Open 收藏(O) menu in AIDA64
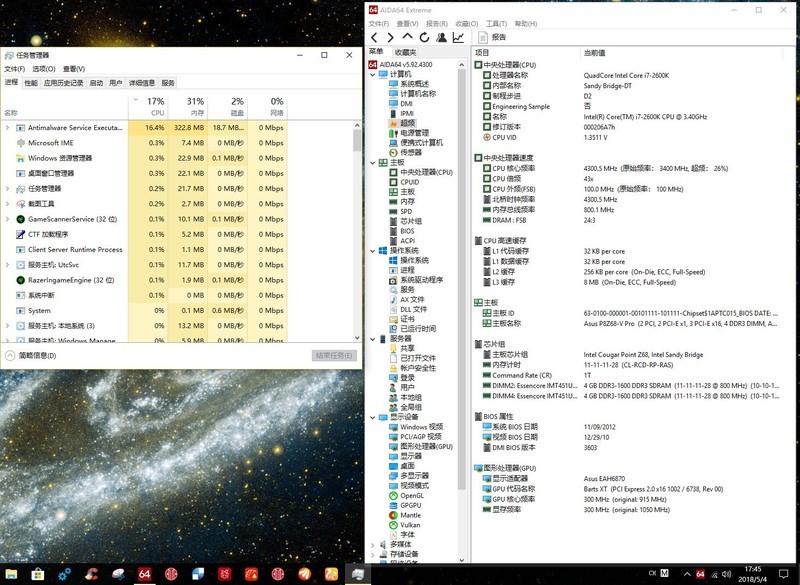The width and height of the screenshot is (800, 585). pyautogui.click(x=467, y=24)
